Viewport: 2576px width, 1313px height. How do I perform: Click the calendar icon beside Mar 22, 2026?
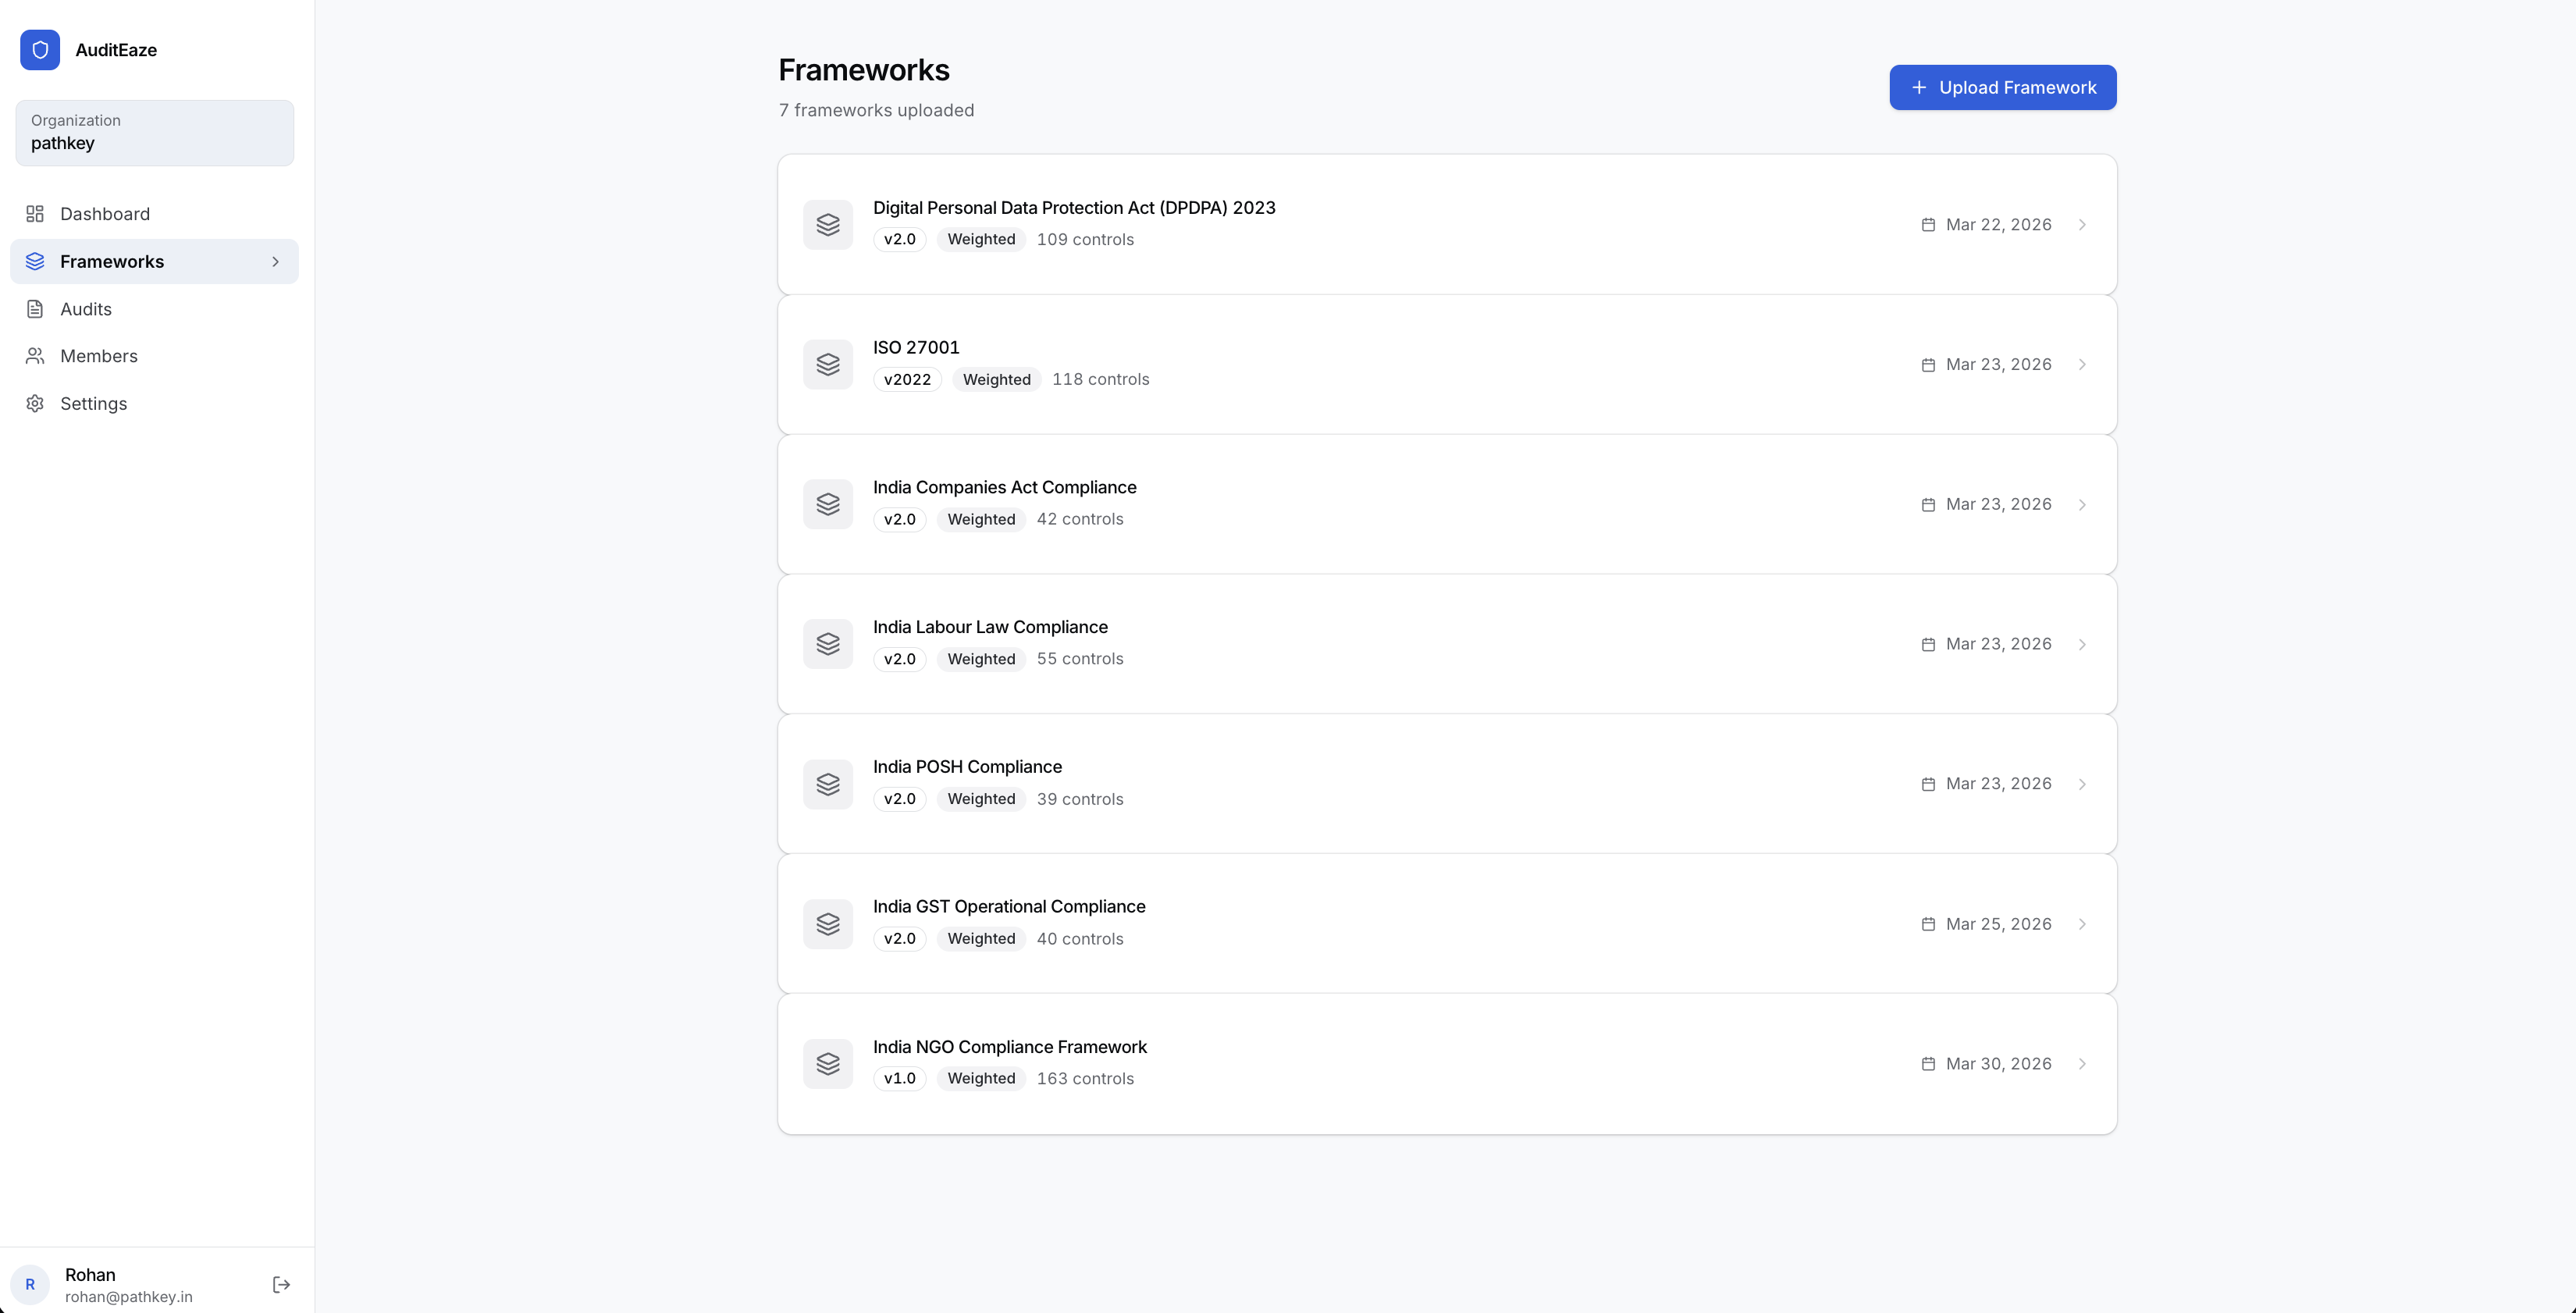(x=1929, y=224)
